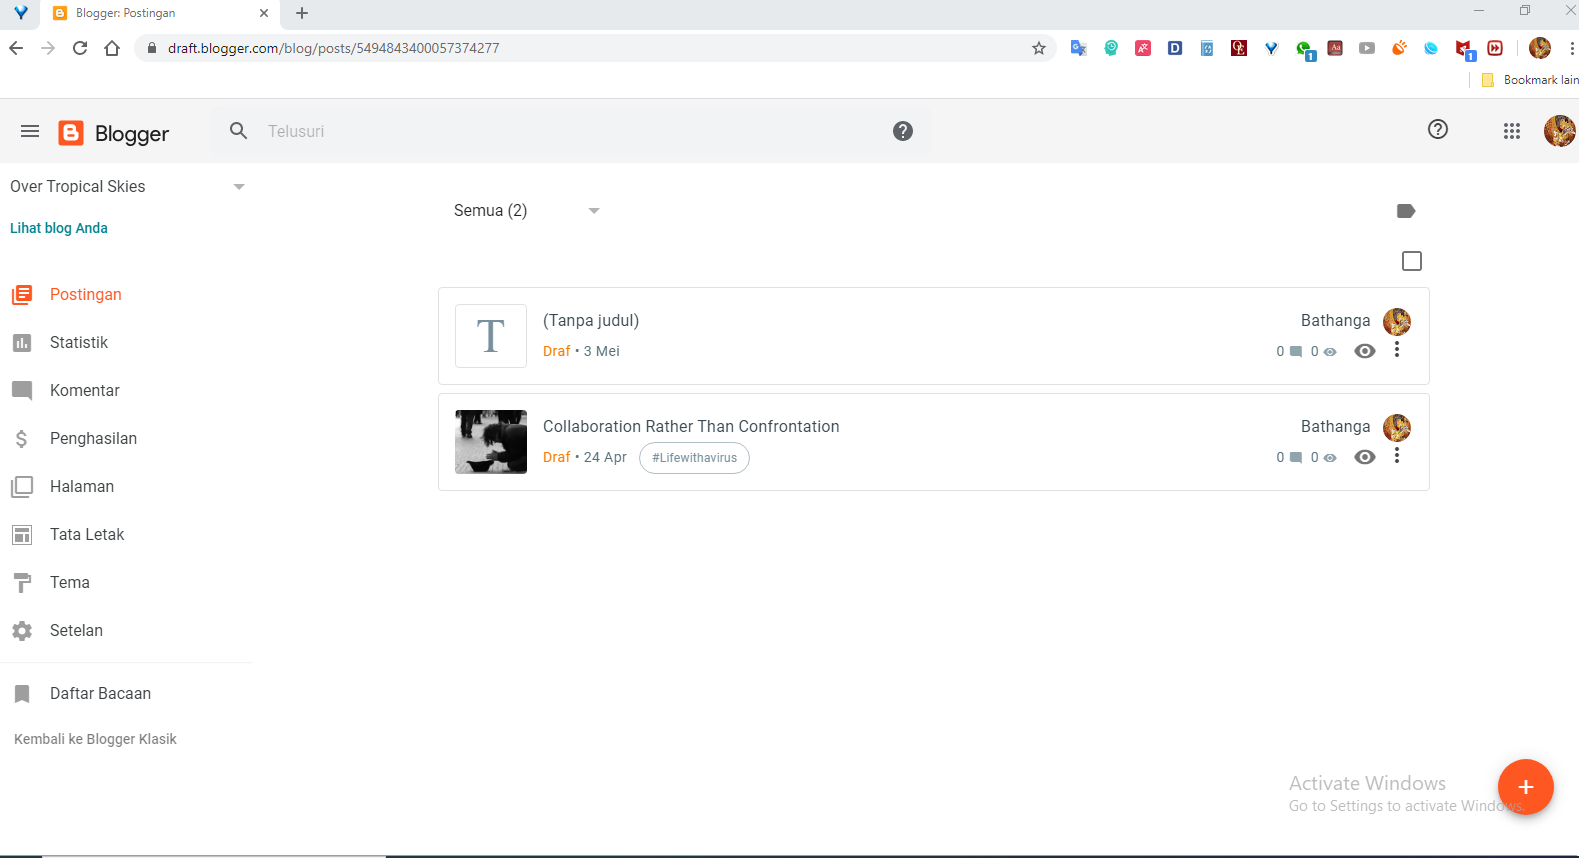Expand the Semua (2) filter dropdown

coord(526,211)
